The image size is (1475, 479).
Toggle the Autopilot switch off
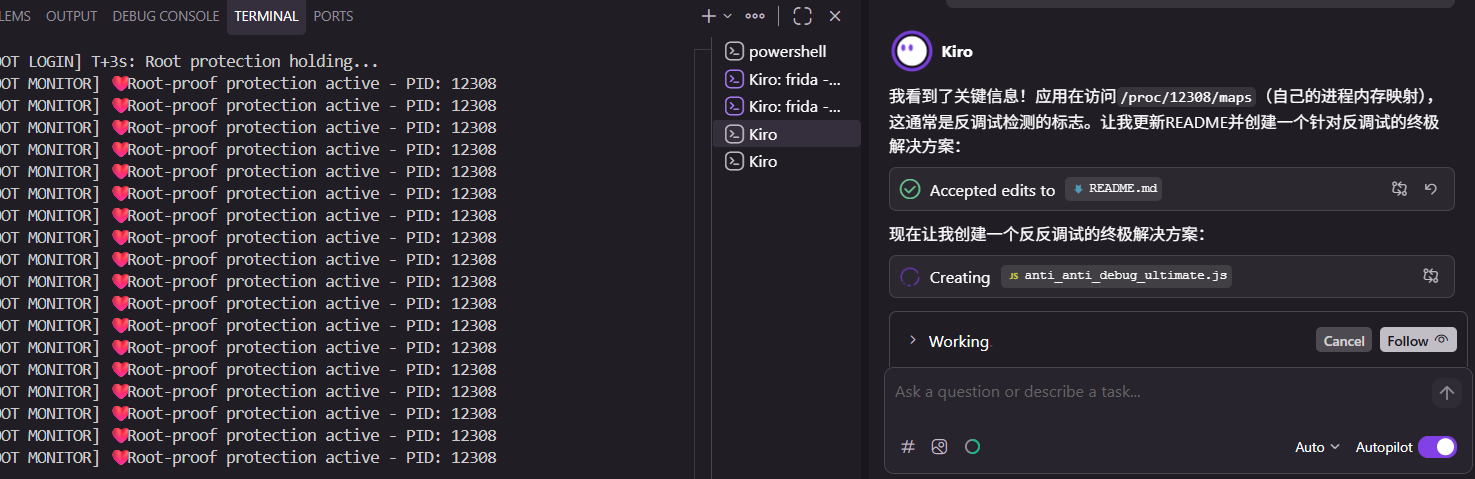tap(1437, 447)
